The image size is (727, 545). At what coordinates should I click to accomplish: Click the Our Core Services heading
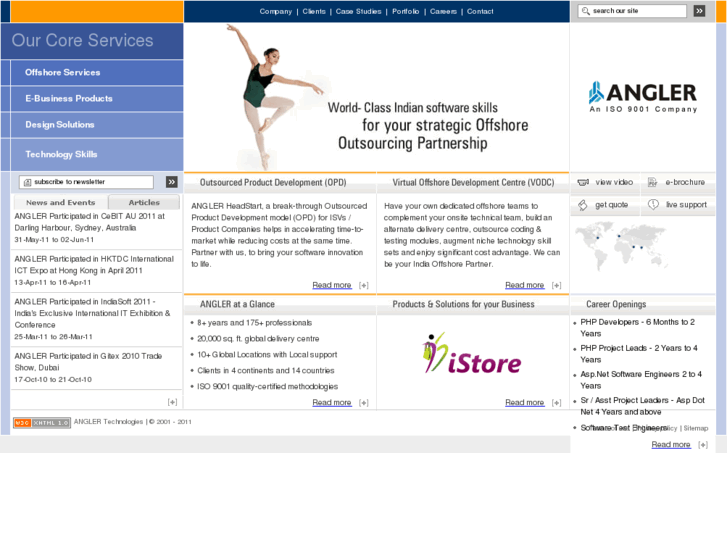83,40
